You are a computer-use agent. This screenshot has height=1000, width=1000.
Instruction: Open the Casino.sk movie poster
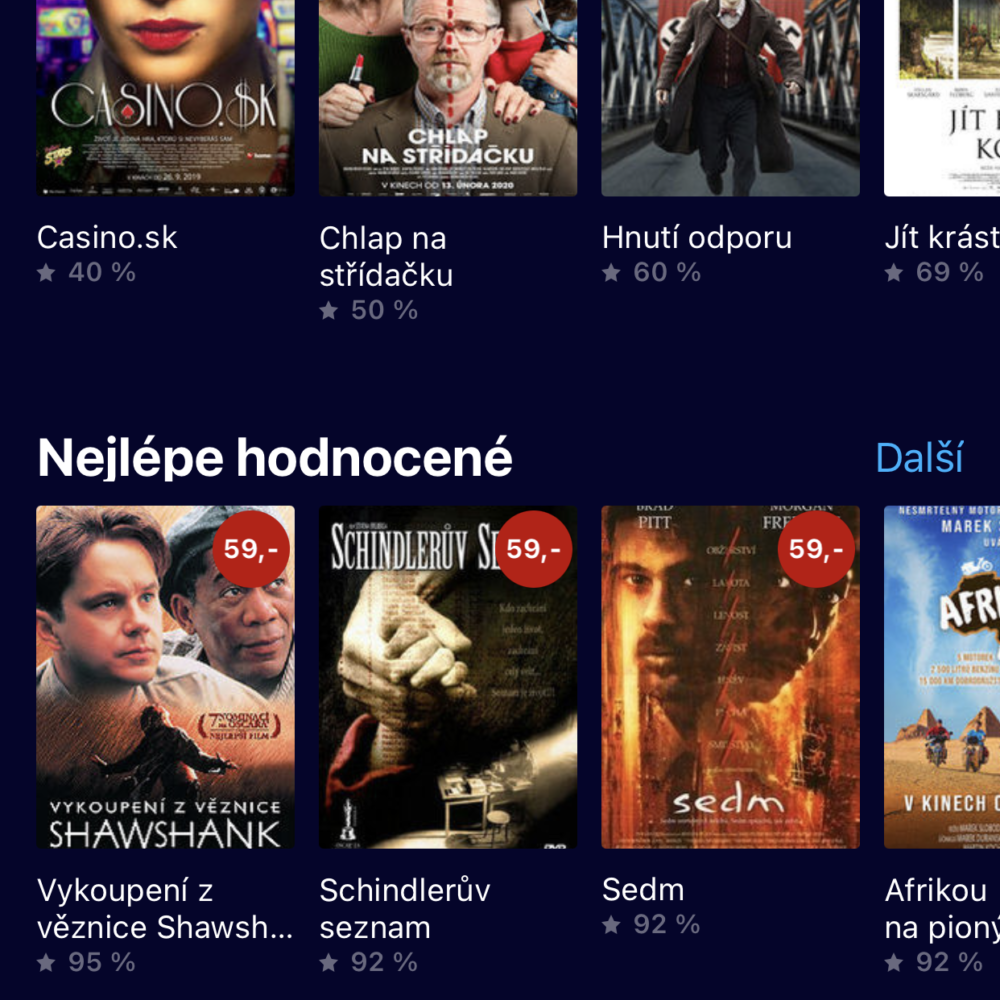click(165, 98)
